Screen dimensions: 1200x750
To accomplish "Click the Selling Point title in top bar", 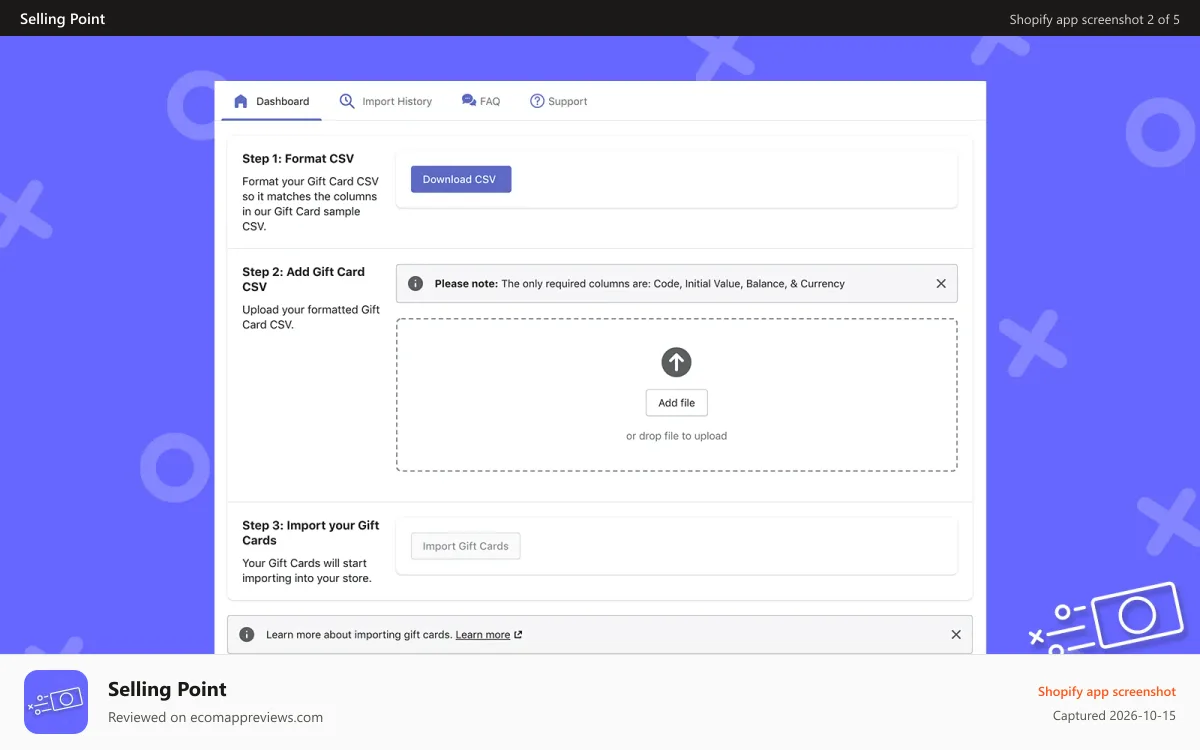I will [62, 19].
